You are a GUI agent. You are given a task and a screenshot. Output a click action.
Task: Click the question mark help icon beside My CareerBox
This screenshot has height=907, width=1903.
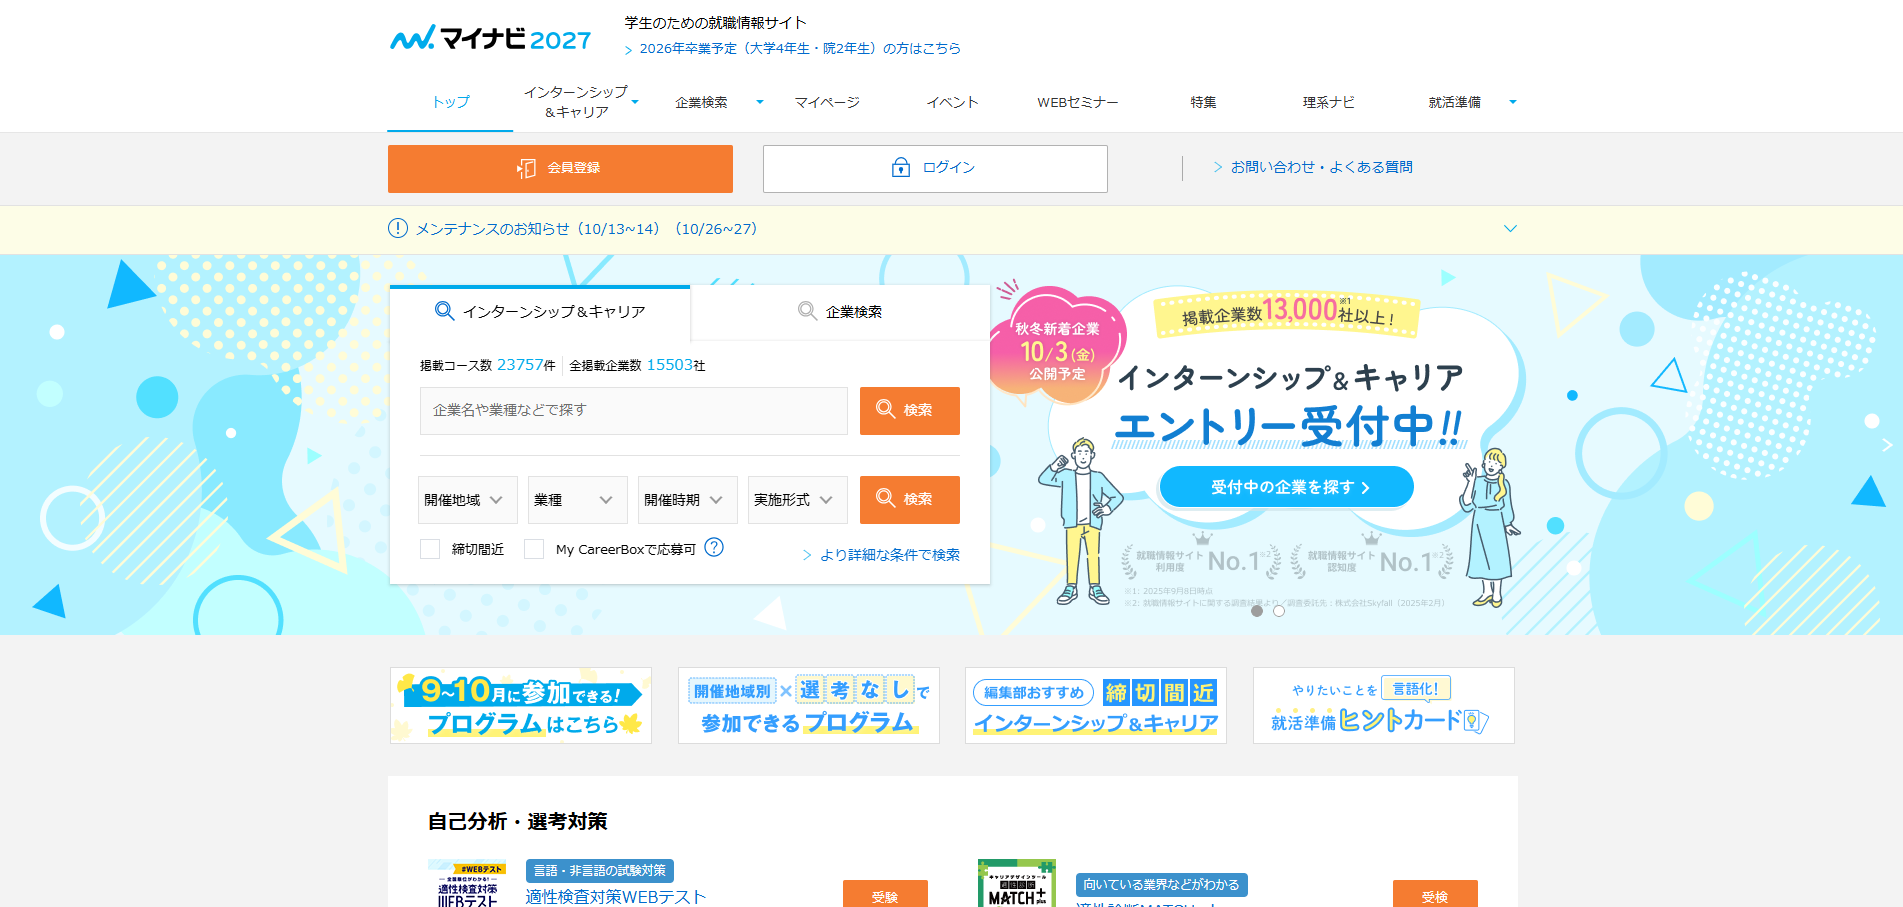pos(713,548)
